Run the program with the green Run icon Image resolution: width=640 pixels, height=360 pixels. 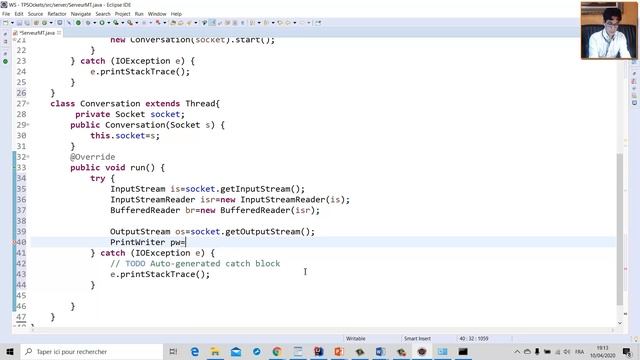tap(102, 23)
